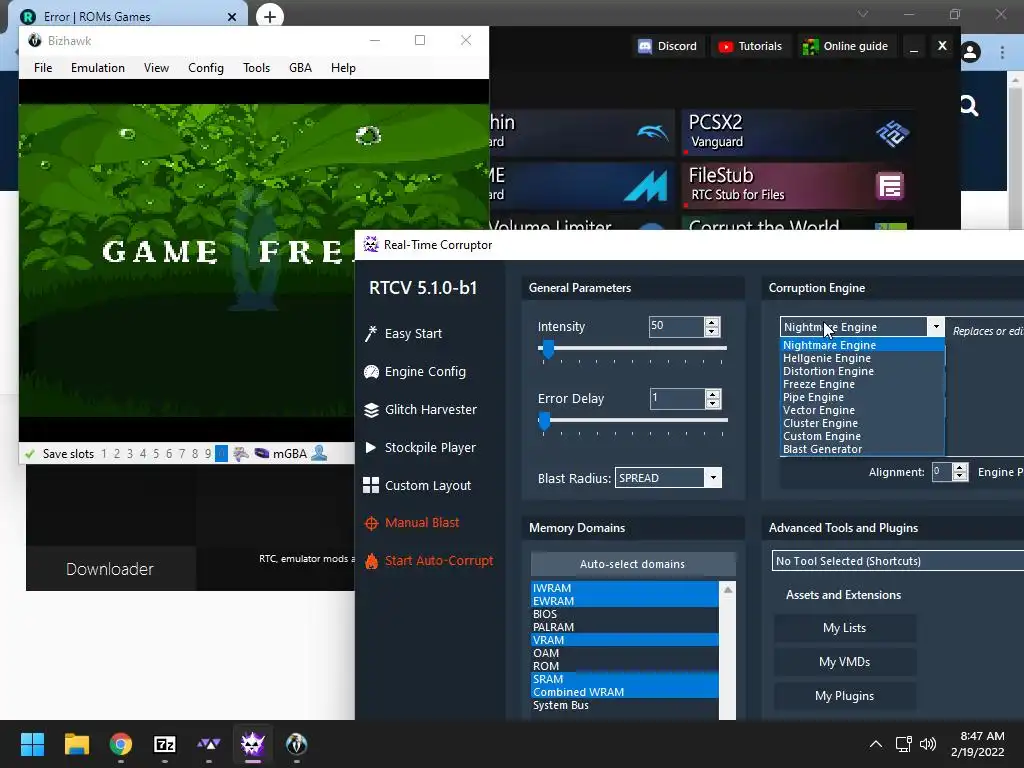1024x768 pixels.
Task: Select save slot 9 in Bizhawk
Action: click(208, 453)
